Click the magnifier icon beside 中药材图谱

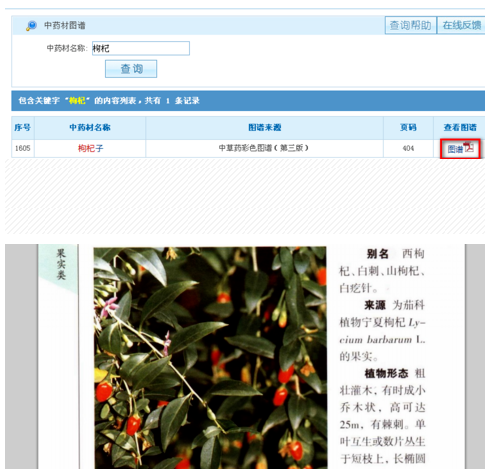[31, 26]
